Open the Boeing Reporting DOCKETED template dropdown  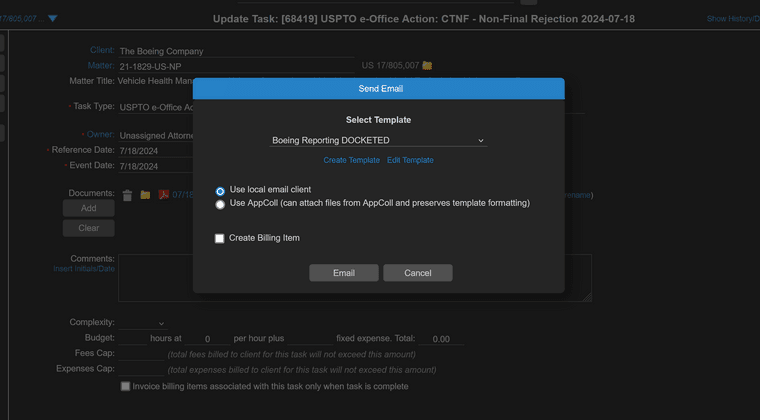pyautogui.click(x=378, y=141)
